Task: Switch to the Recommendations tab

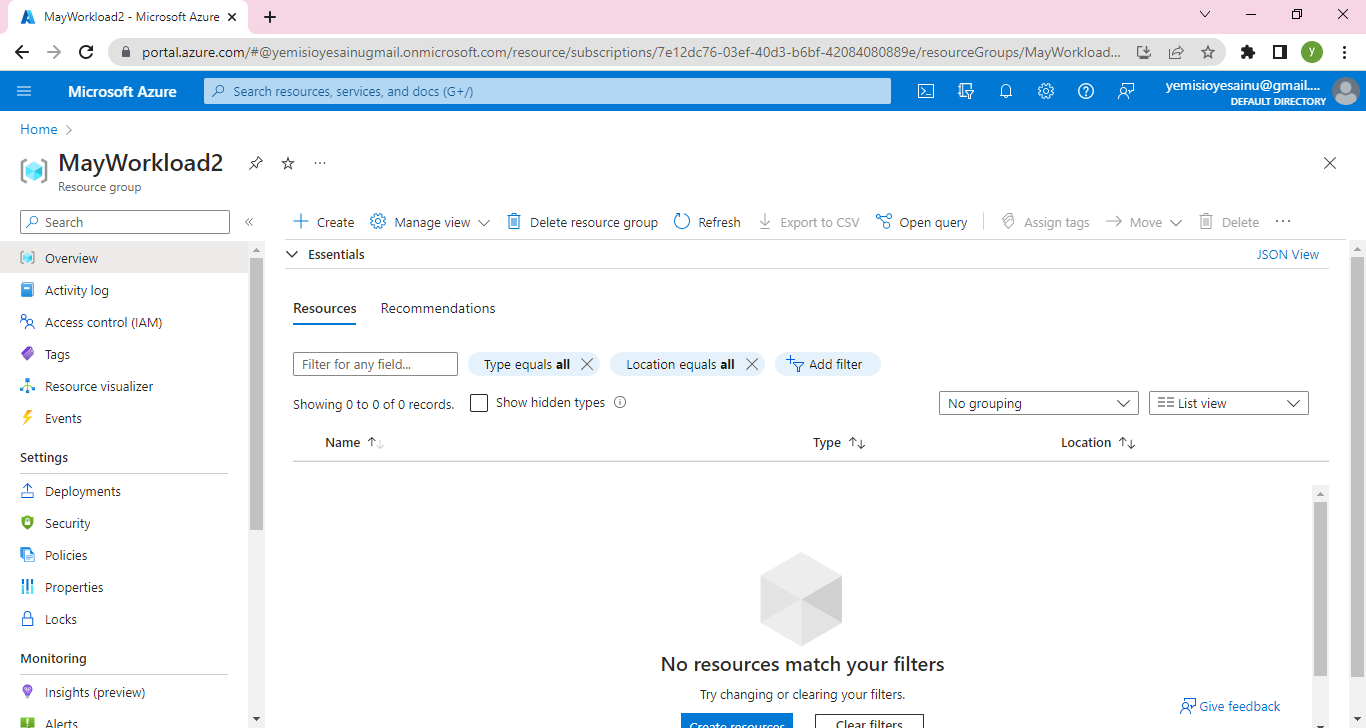Action: coord(438,308)
